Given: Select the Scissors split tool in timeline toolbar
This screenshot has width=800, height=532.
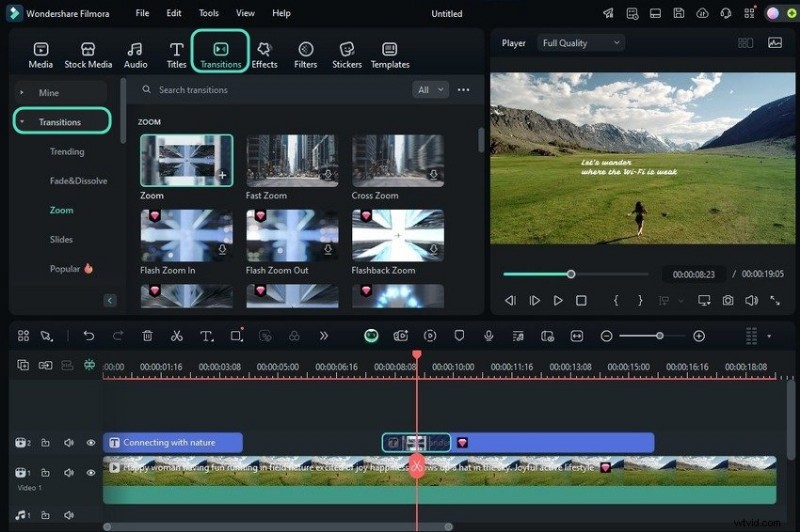Looking at the screenshot, I should (x=177, y=336).
